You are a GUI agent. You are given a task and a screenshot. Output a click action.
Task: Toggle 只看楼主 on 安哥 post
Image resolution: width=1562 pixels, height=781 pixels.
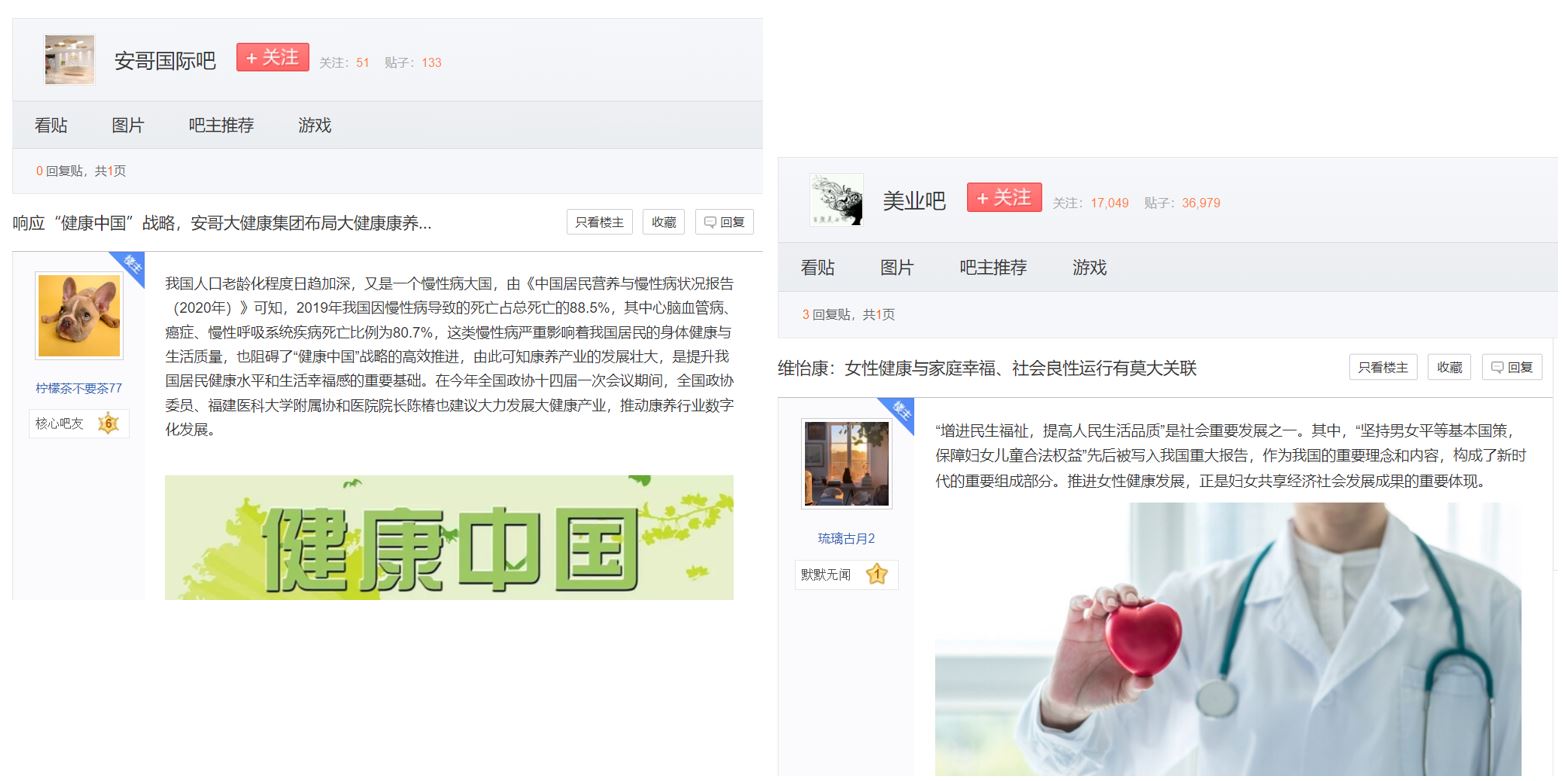[x=599, y=222]
